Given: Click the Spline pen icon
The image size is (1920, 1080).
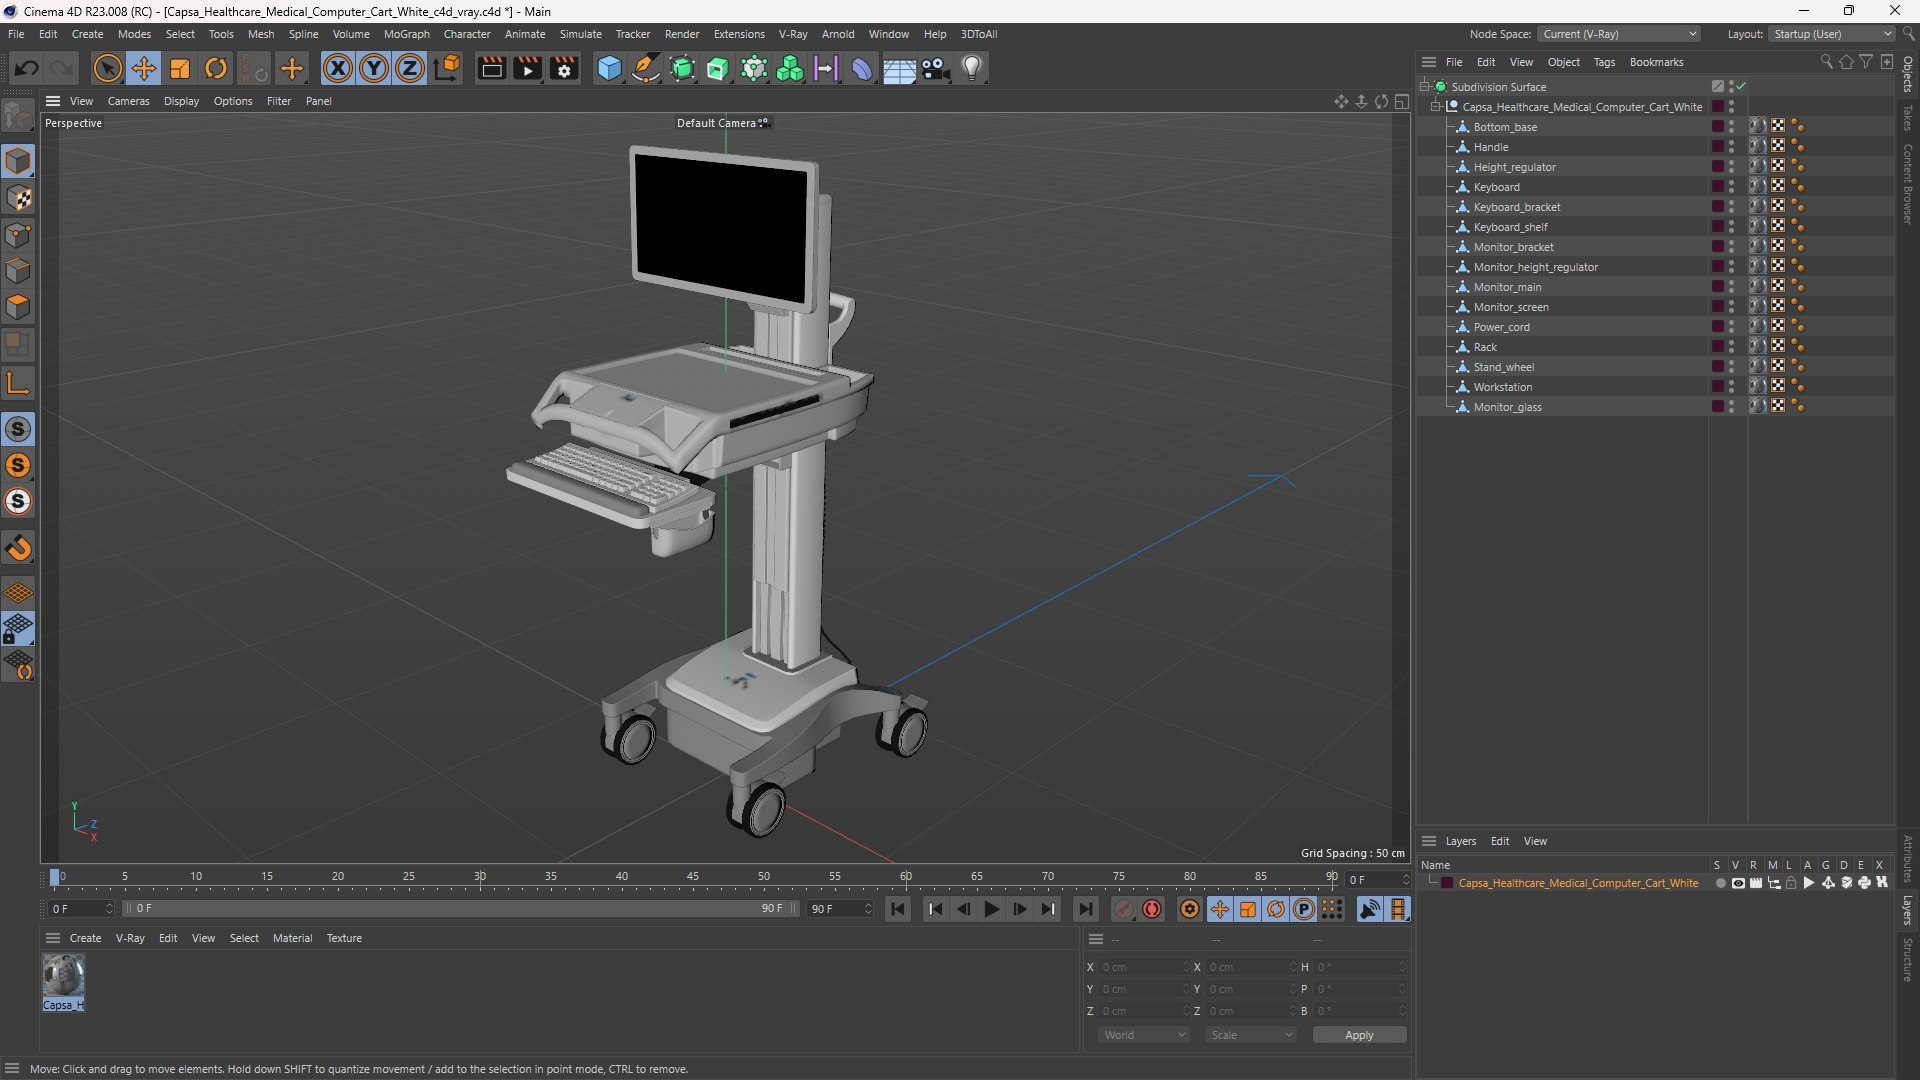Looking at the screenshot, I should [646, 68].
